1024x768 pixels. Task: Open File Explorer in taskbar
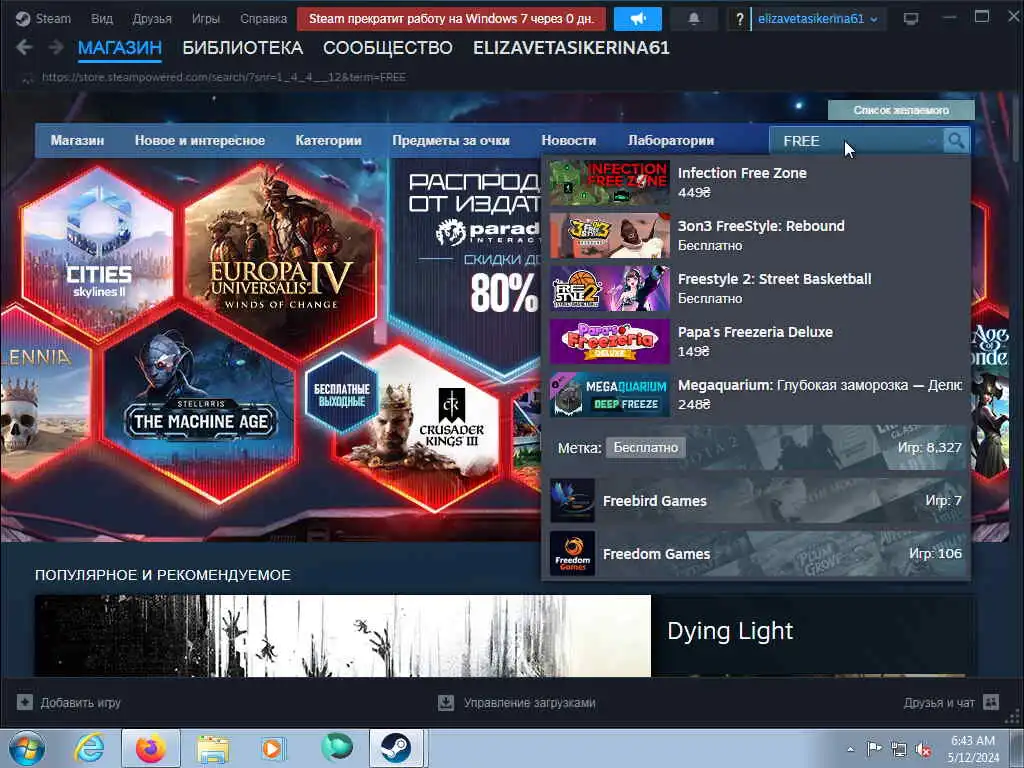pos(213,748)
